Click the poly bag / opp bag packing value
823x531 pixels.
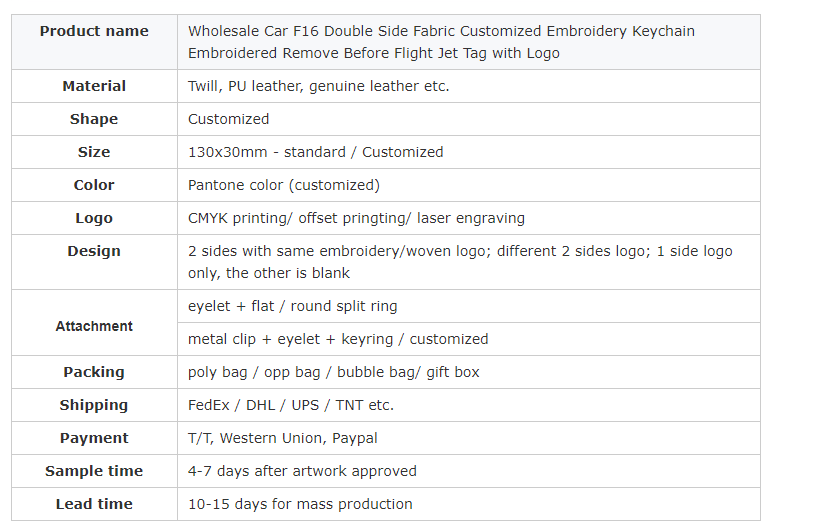click(x=333, y=372)
